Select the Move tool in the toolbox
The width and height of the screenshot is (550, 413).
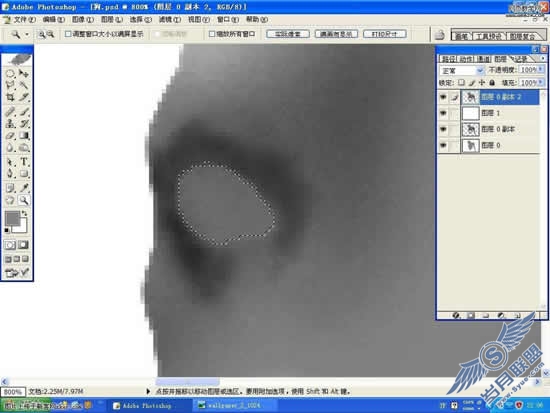point(24,73)
